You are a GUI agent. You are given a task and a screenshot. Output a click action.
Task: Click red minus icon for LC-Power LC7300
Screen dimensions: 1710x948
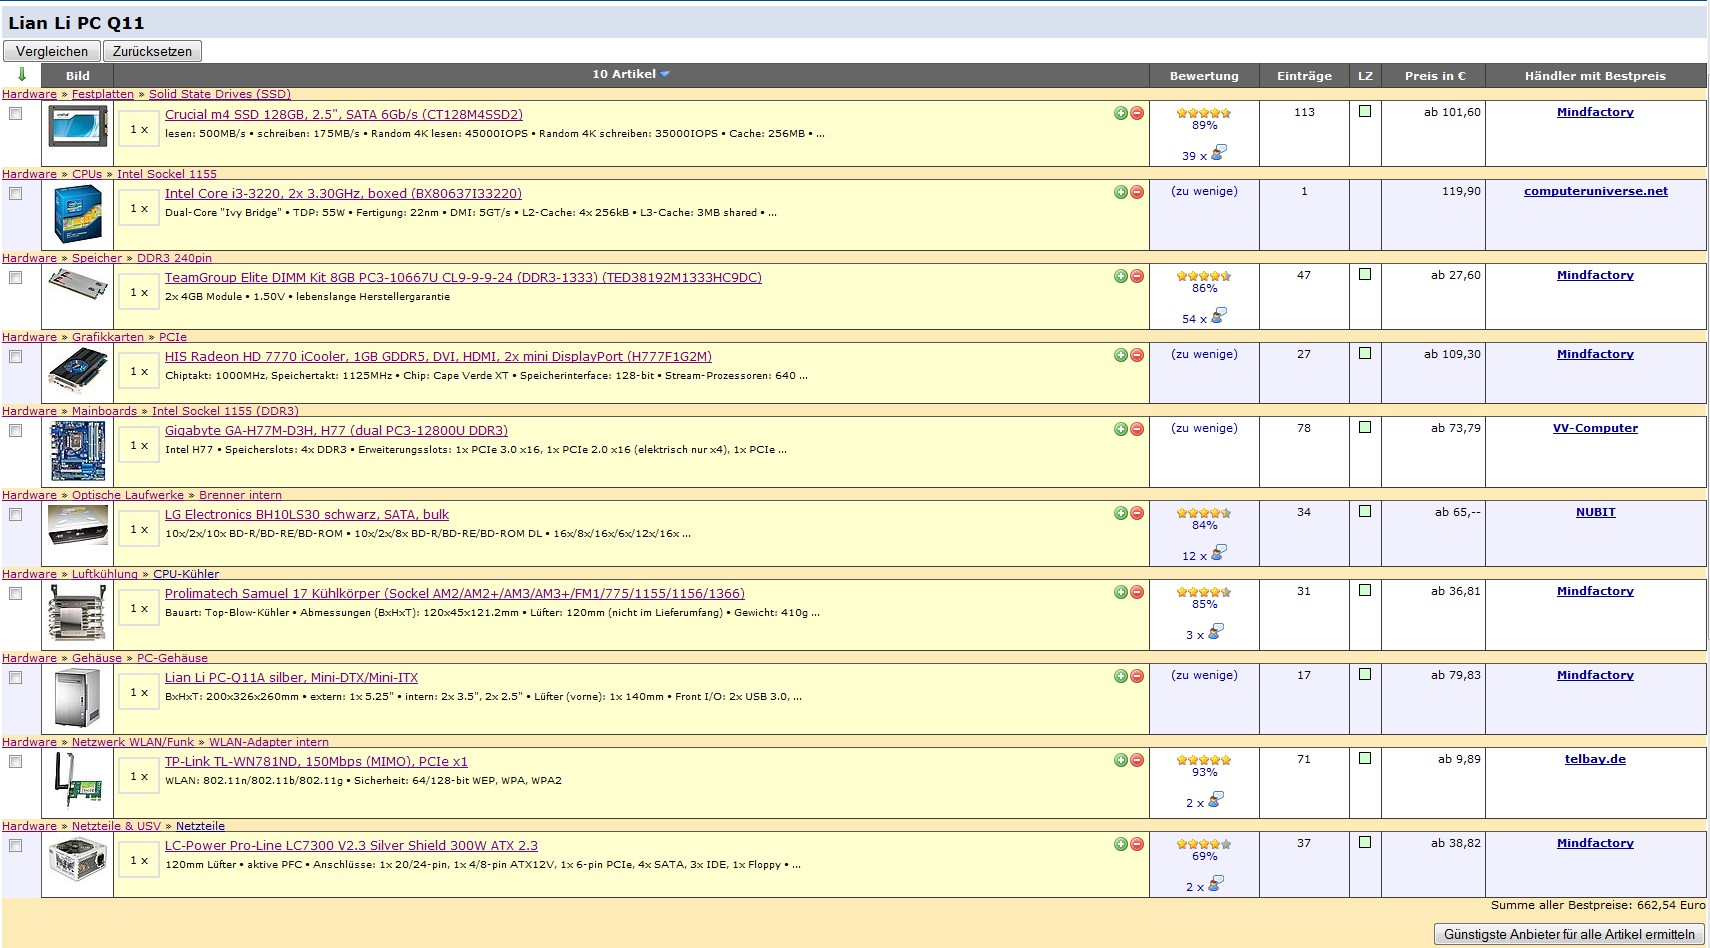1137,844
